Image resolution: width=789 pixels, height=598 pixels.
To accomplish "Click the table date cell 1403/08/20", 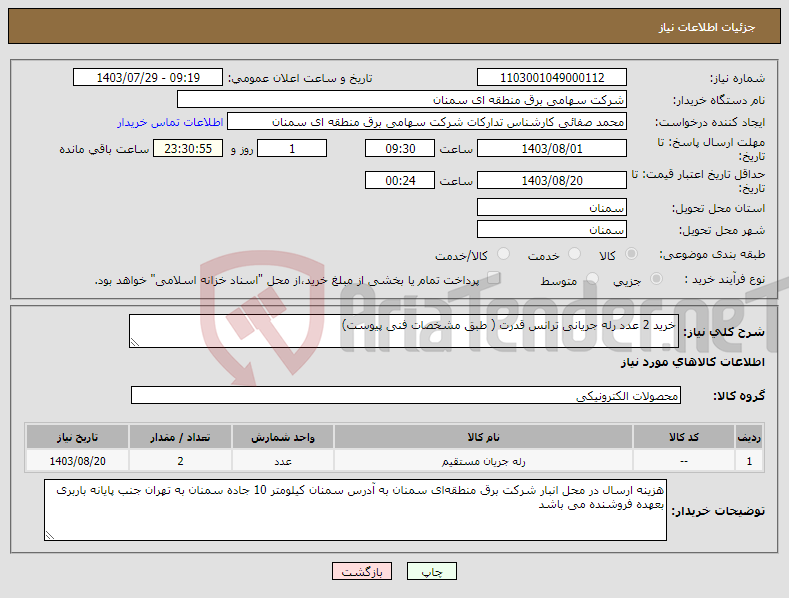I will 77,461.
